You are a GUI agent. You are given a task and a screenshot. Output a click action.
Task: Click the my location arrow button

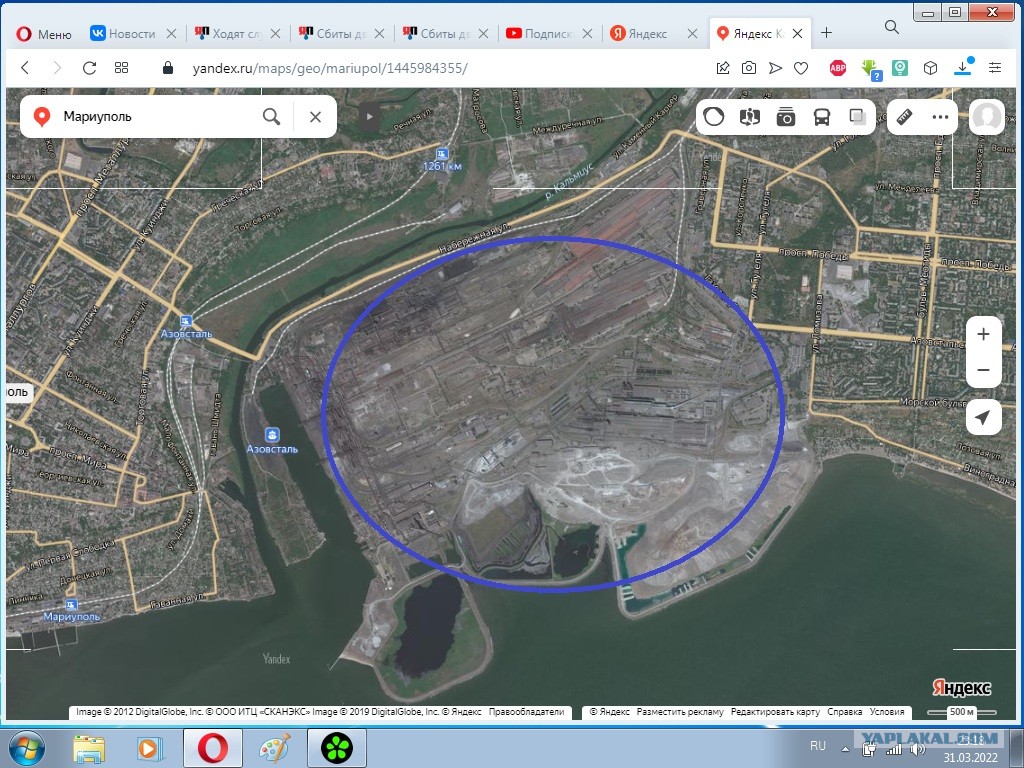(984, 417)
